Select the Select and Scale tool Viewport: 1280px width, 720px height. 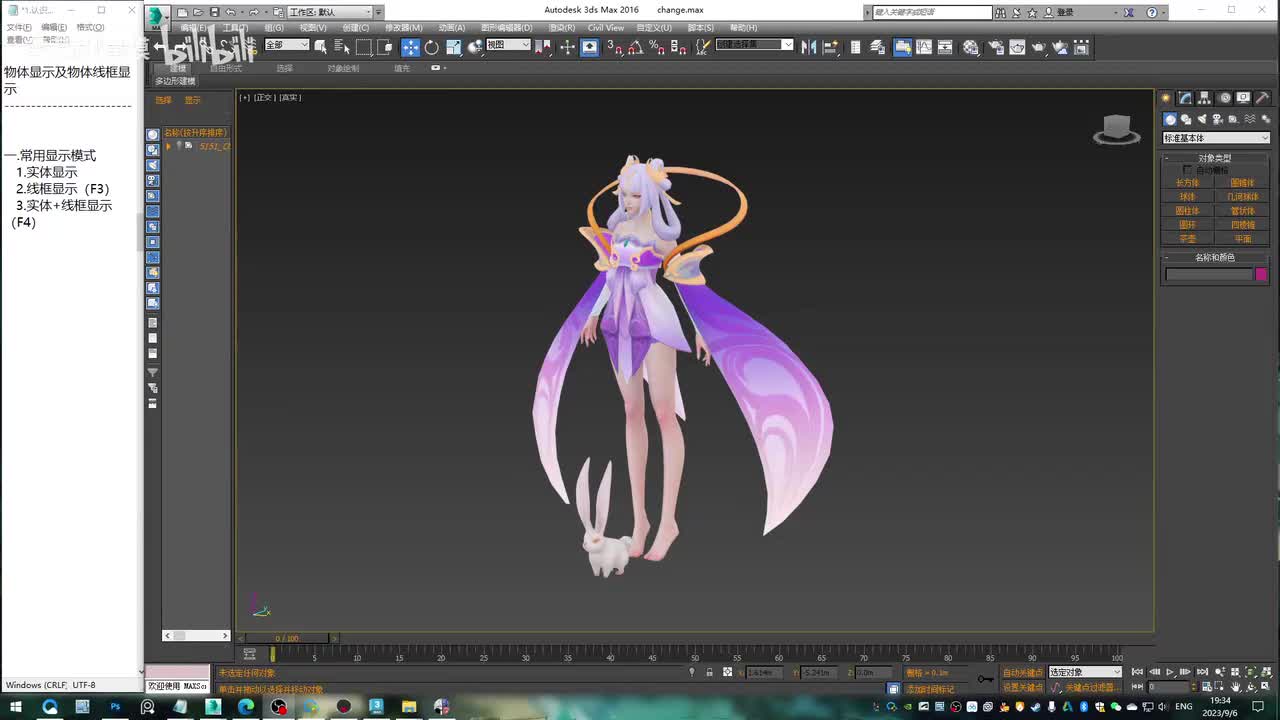[453, 47]
